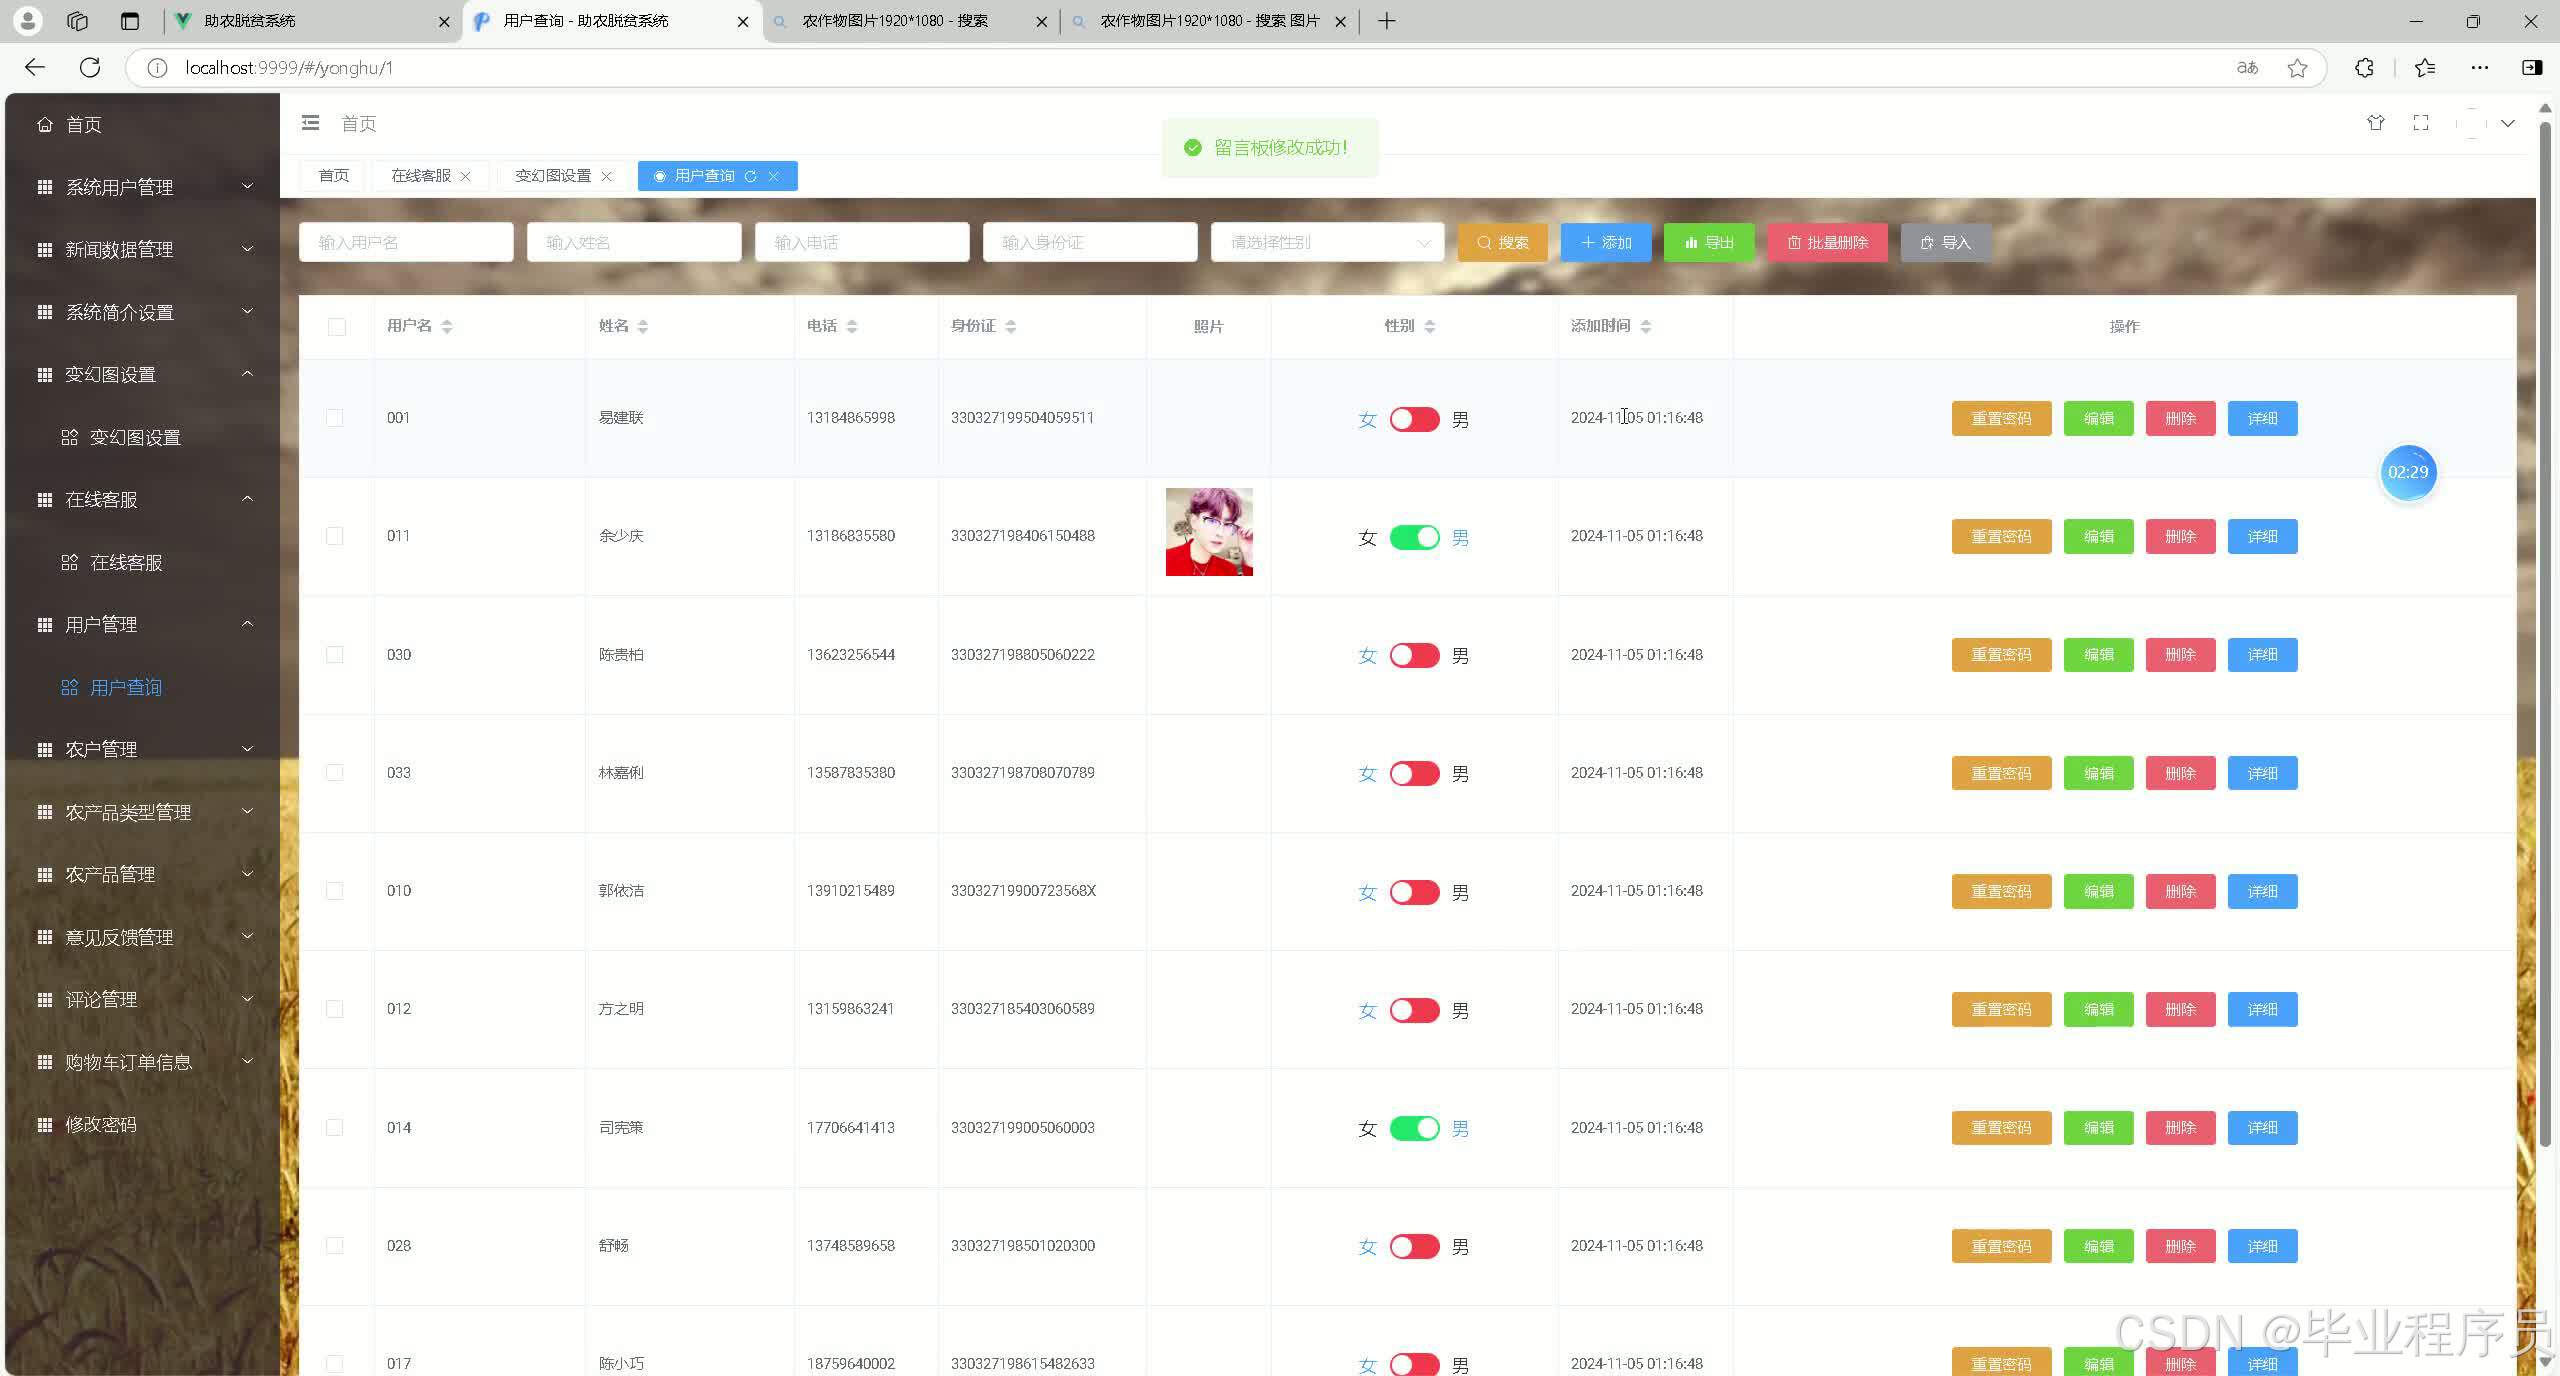Click 重置密码 for user 陈贵柏
The height and width of the screenshot is (1376, 2560).
point(2001,655)
